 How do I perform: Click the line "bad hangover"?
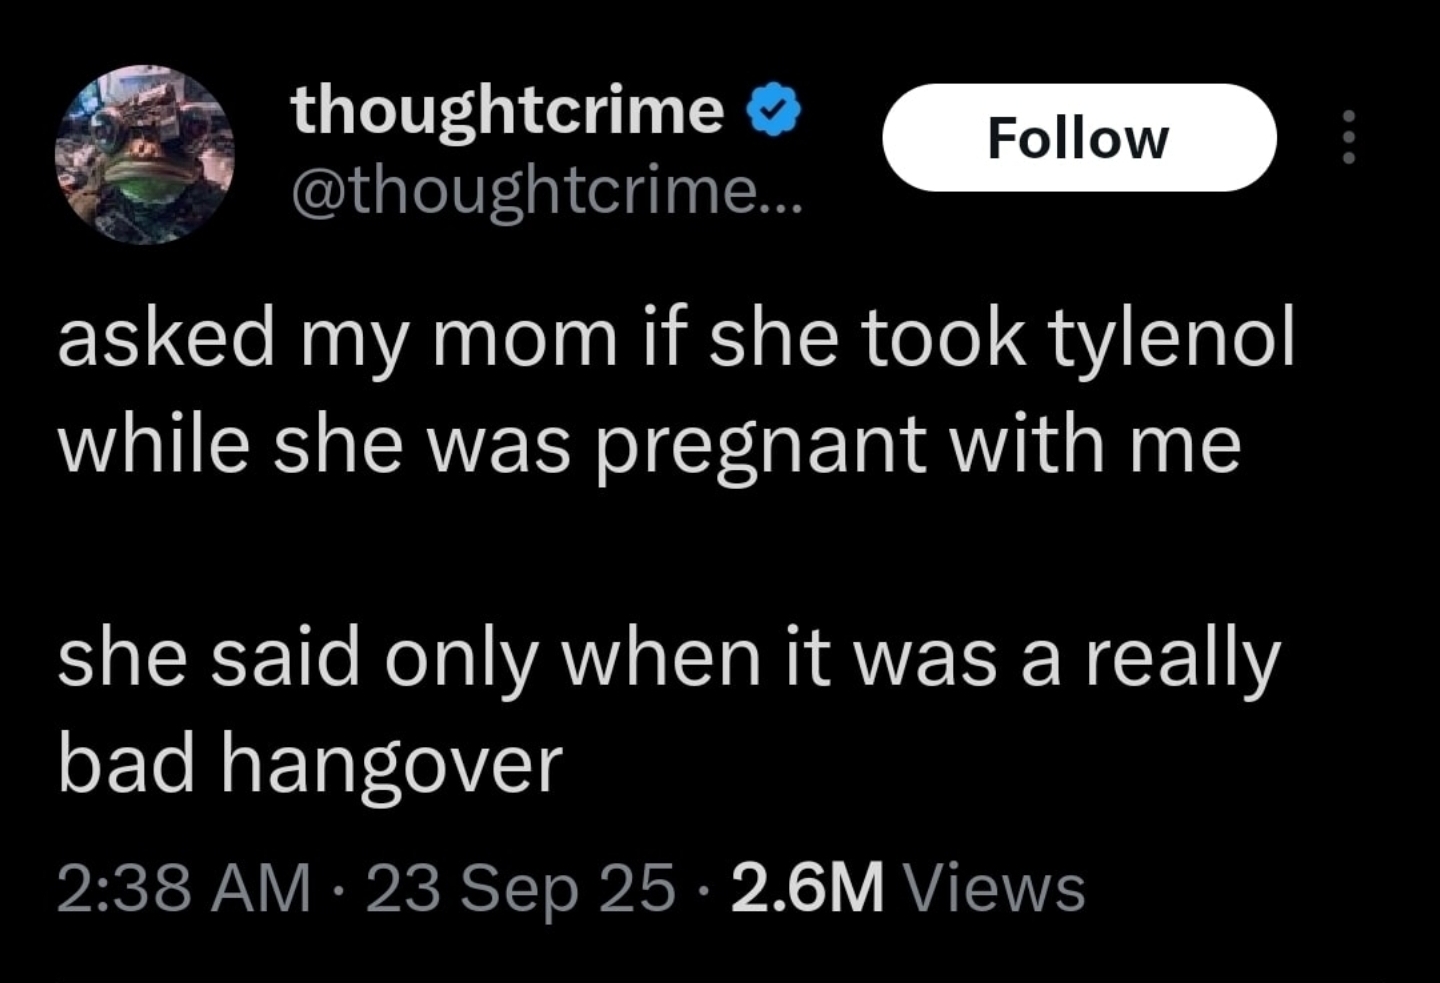pos(310,766)
